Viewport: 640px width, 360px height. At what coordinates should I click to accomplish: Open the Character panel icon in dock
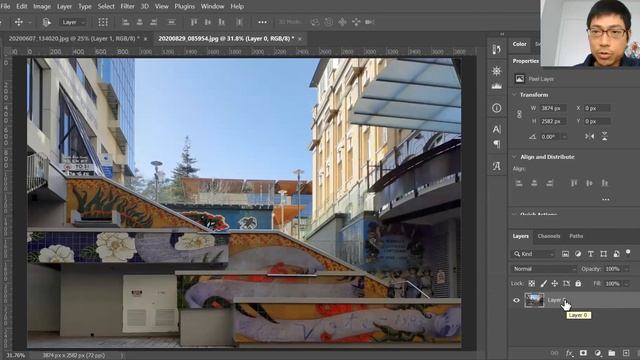tap(496, 129)
